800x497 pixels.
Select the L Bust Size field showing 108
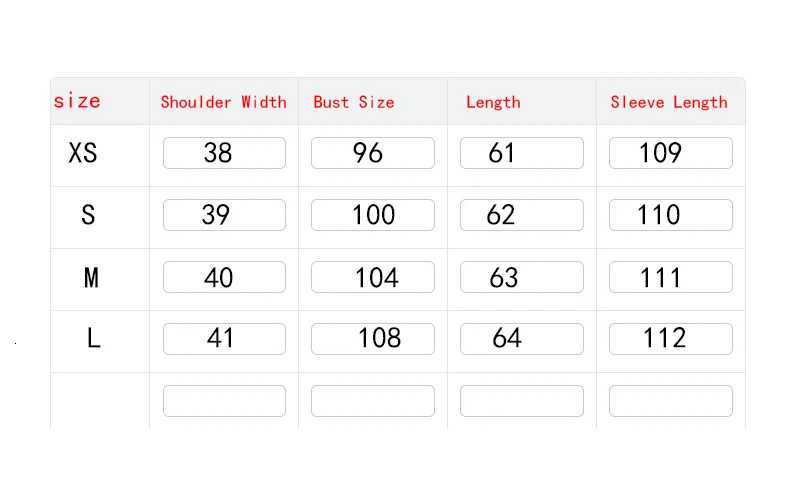(x=372, y=339)
